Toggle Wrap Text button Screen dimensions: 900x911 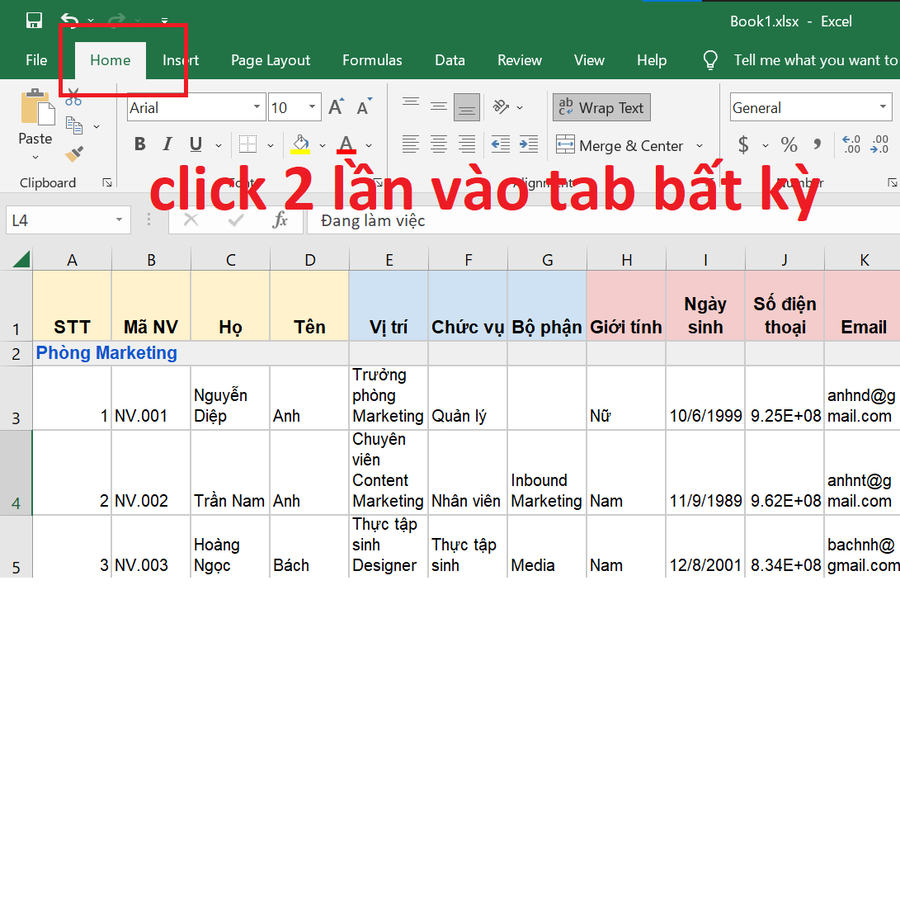pos(601,107)
